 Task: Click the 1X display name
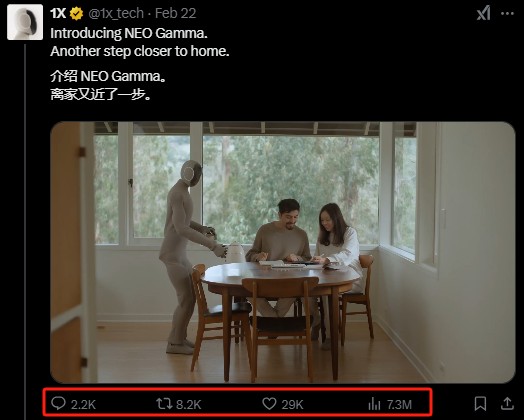58,13
